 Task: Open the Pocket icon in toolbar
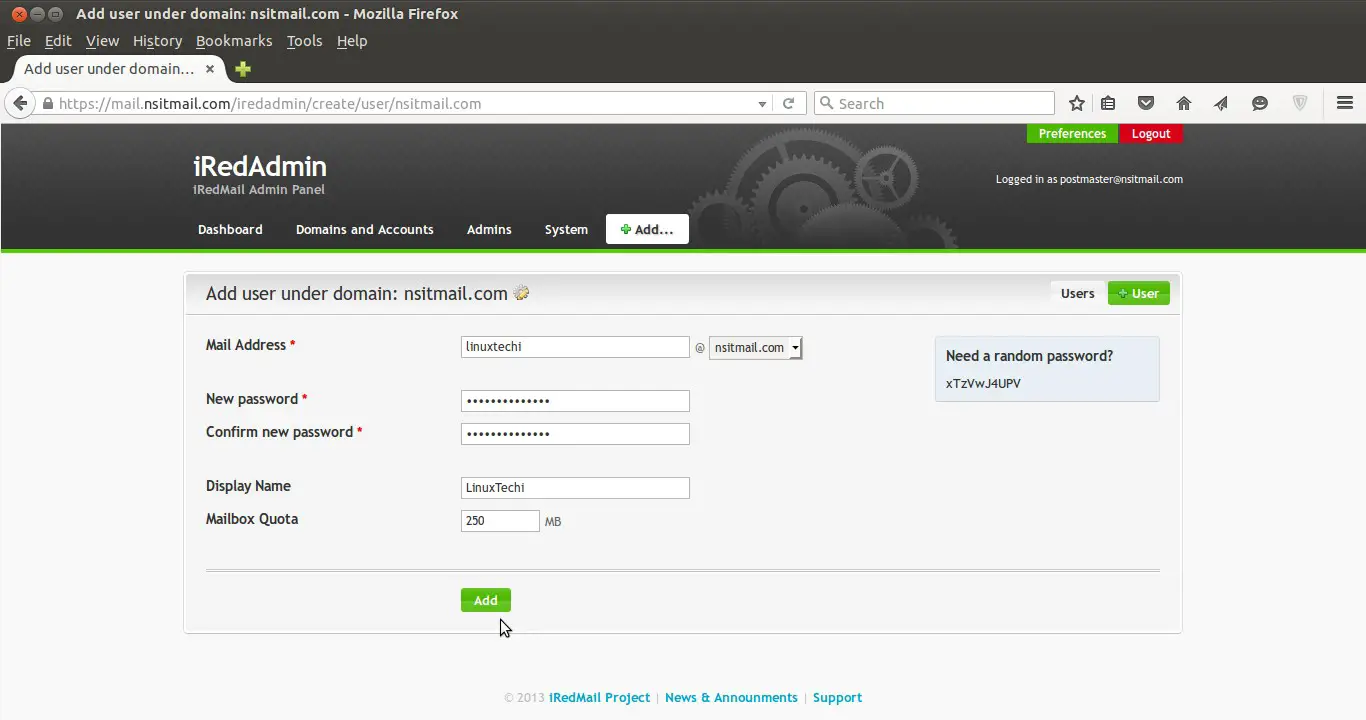(1146, 103)
